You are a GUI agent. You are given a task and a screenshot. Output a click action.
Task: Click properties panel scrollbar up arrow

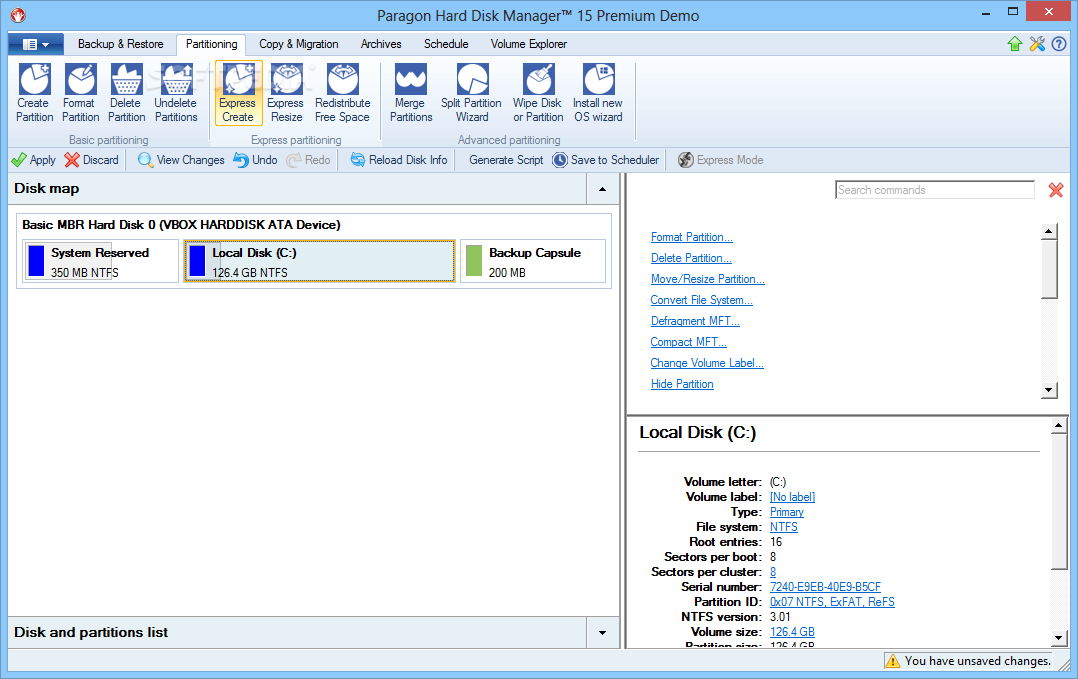click(x=1059, y=426)
